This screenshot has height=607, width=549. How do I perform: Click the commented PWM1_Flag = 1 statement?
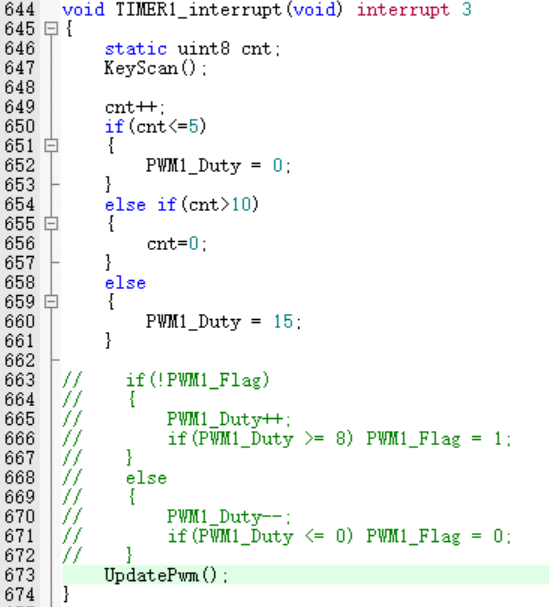439,439
